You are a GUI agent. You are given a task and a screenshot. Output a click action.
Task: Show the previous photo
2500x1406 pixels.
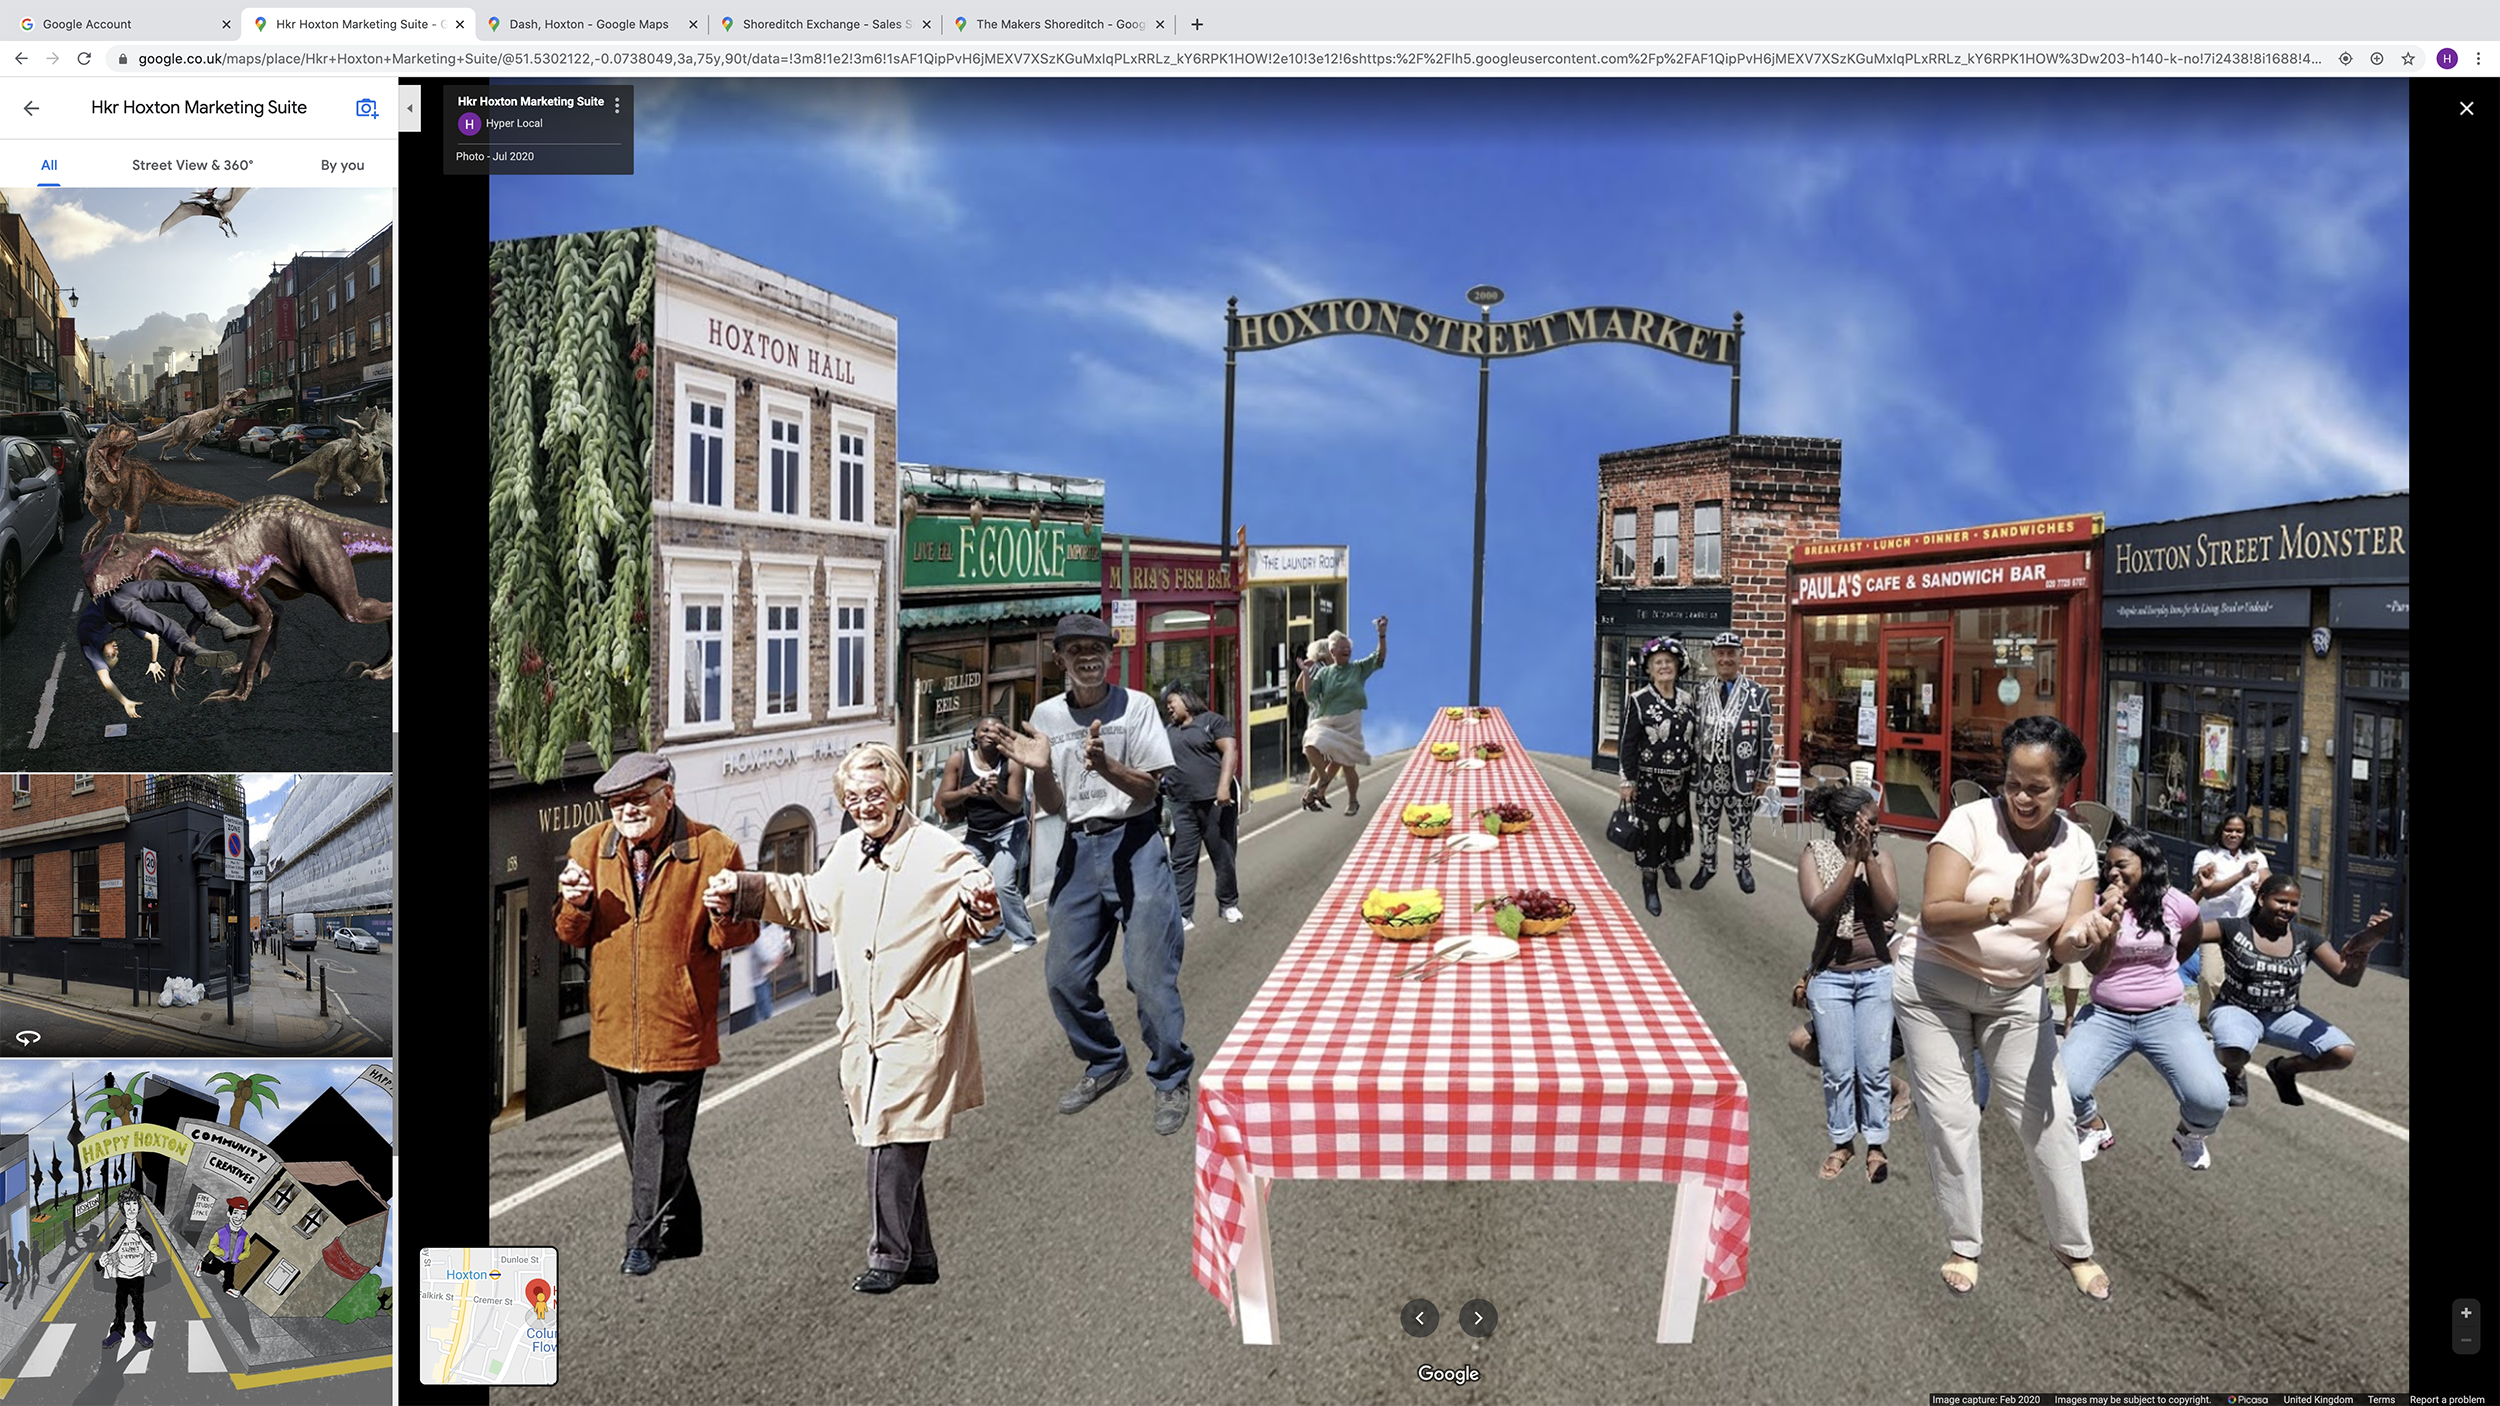coord(1419,1318)
